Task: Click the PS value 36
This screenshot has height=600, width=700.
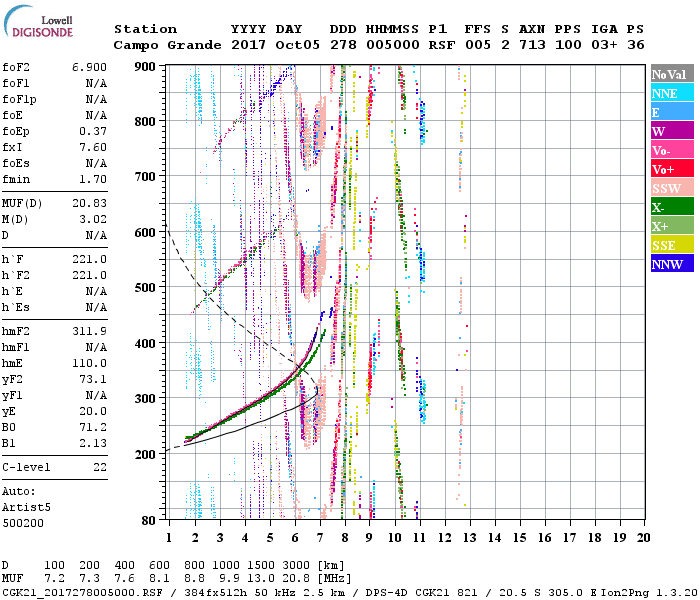Action: point(635,45)
